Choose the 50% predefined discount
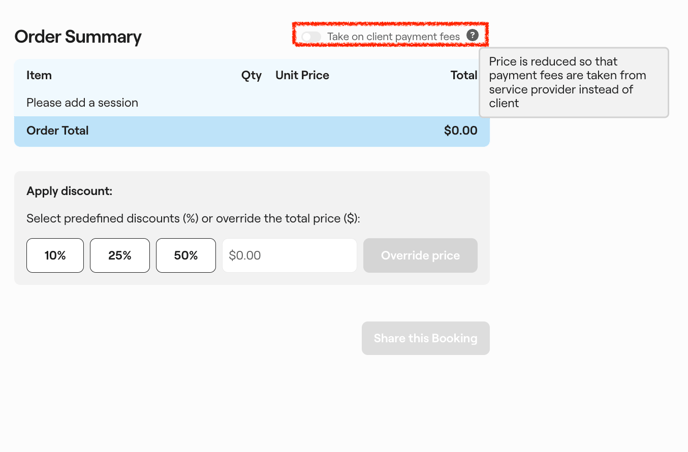Viewport: 688px width, 452px height. click(186, 256)
